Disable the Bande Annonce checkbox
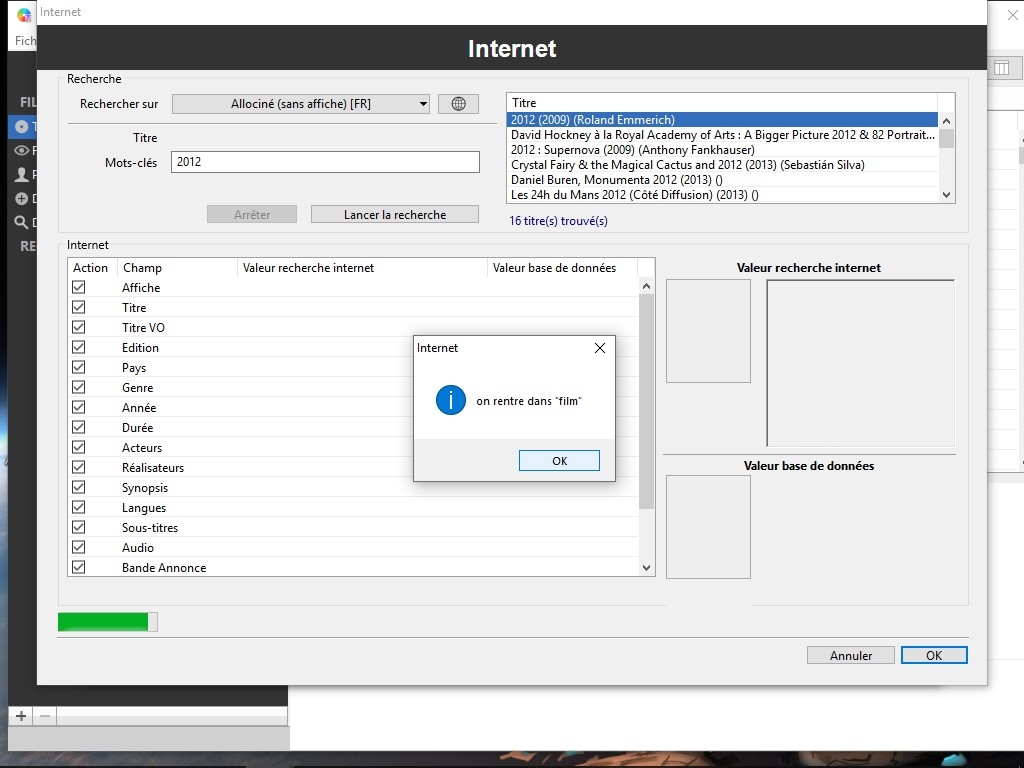This screenshot has width=1024, height=768. pyautogui.click(x=78, y=567)
